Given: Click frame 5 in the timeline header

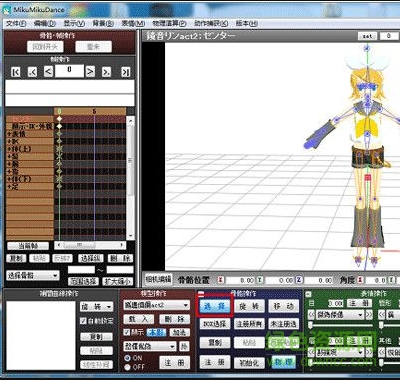Looking at the screenshot, I should pyautogui.click(x=94, y=111).
